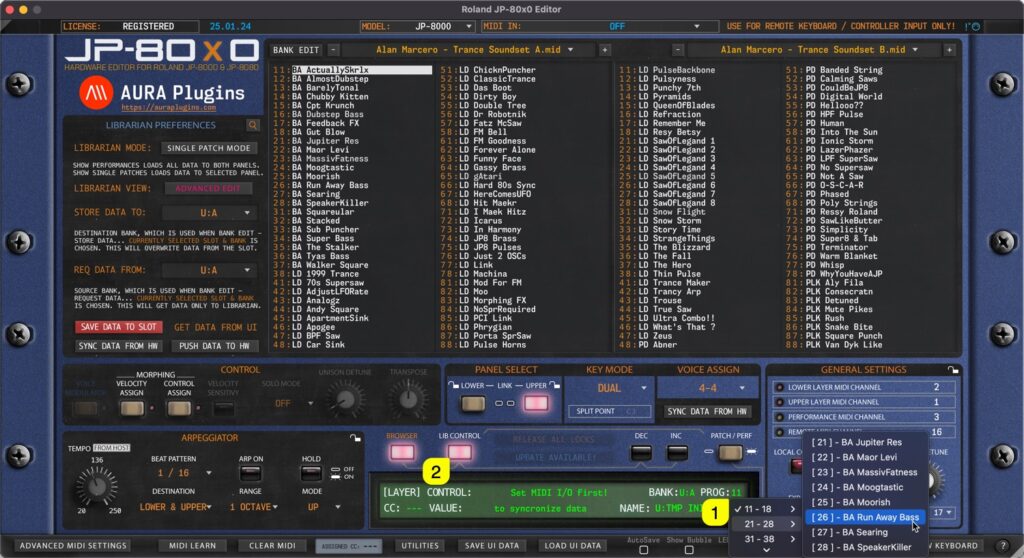Open the Key Mode DUAL dropdown
1024x558 pixels.
609,388
